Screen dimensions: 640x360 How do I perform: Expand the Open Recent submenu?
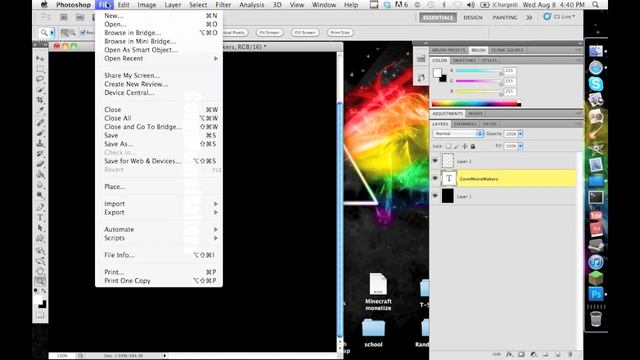point(159,58)
